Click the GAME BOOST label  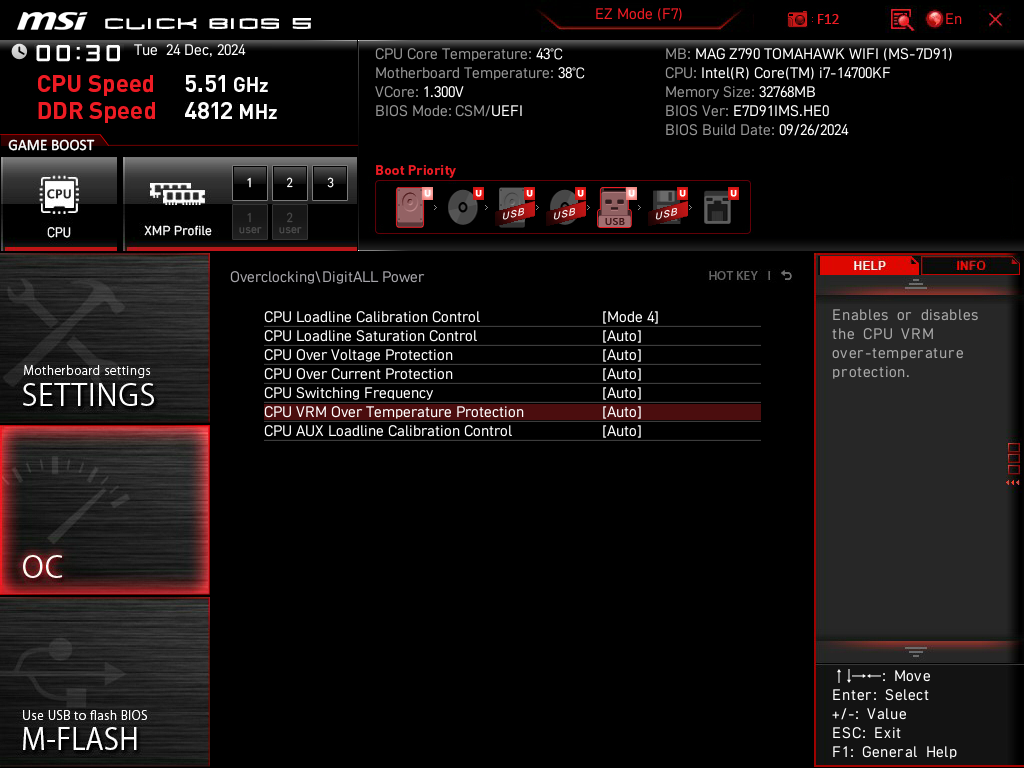coord(51,145)
